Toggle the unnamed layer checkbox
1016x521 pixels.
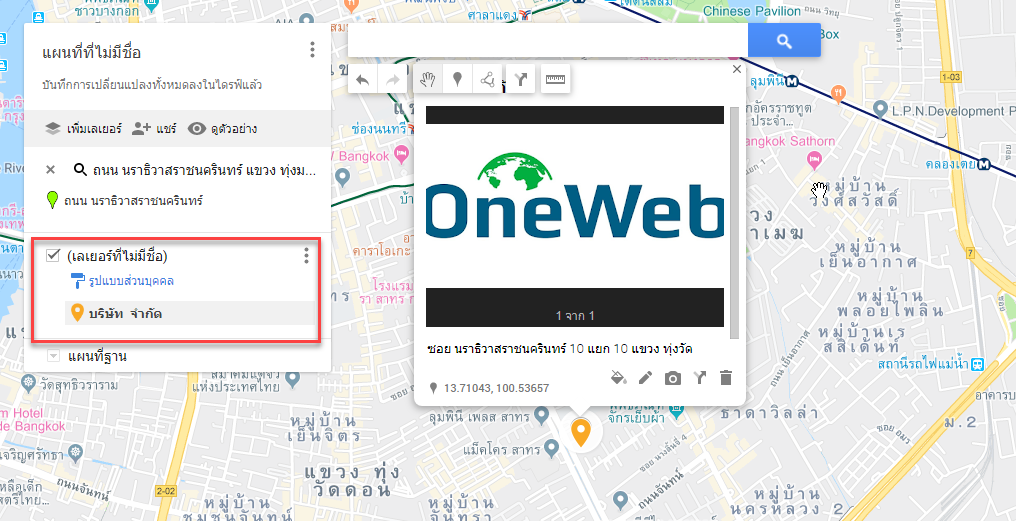pos(53,256)
